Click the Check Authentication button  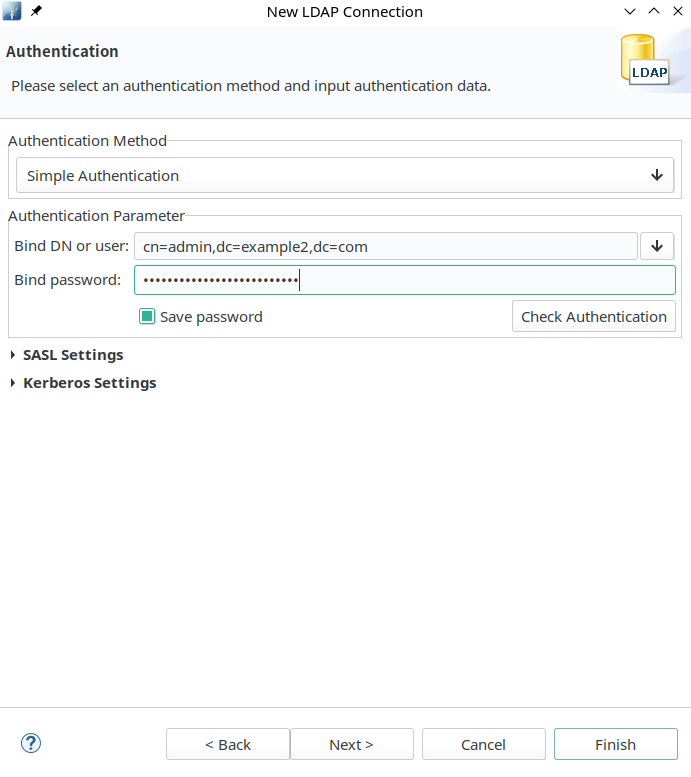tap(594, 317)
